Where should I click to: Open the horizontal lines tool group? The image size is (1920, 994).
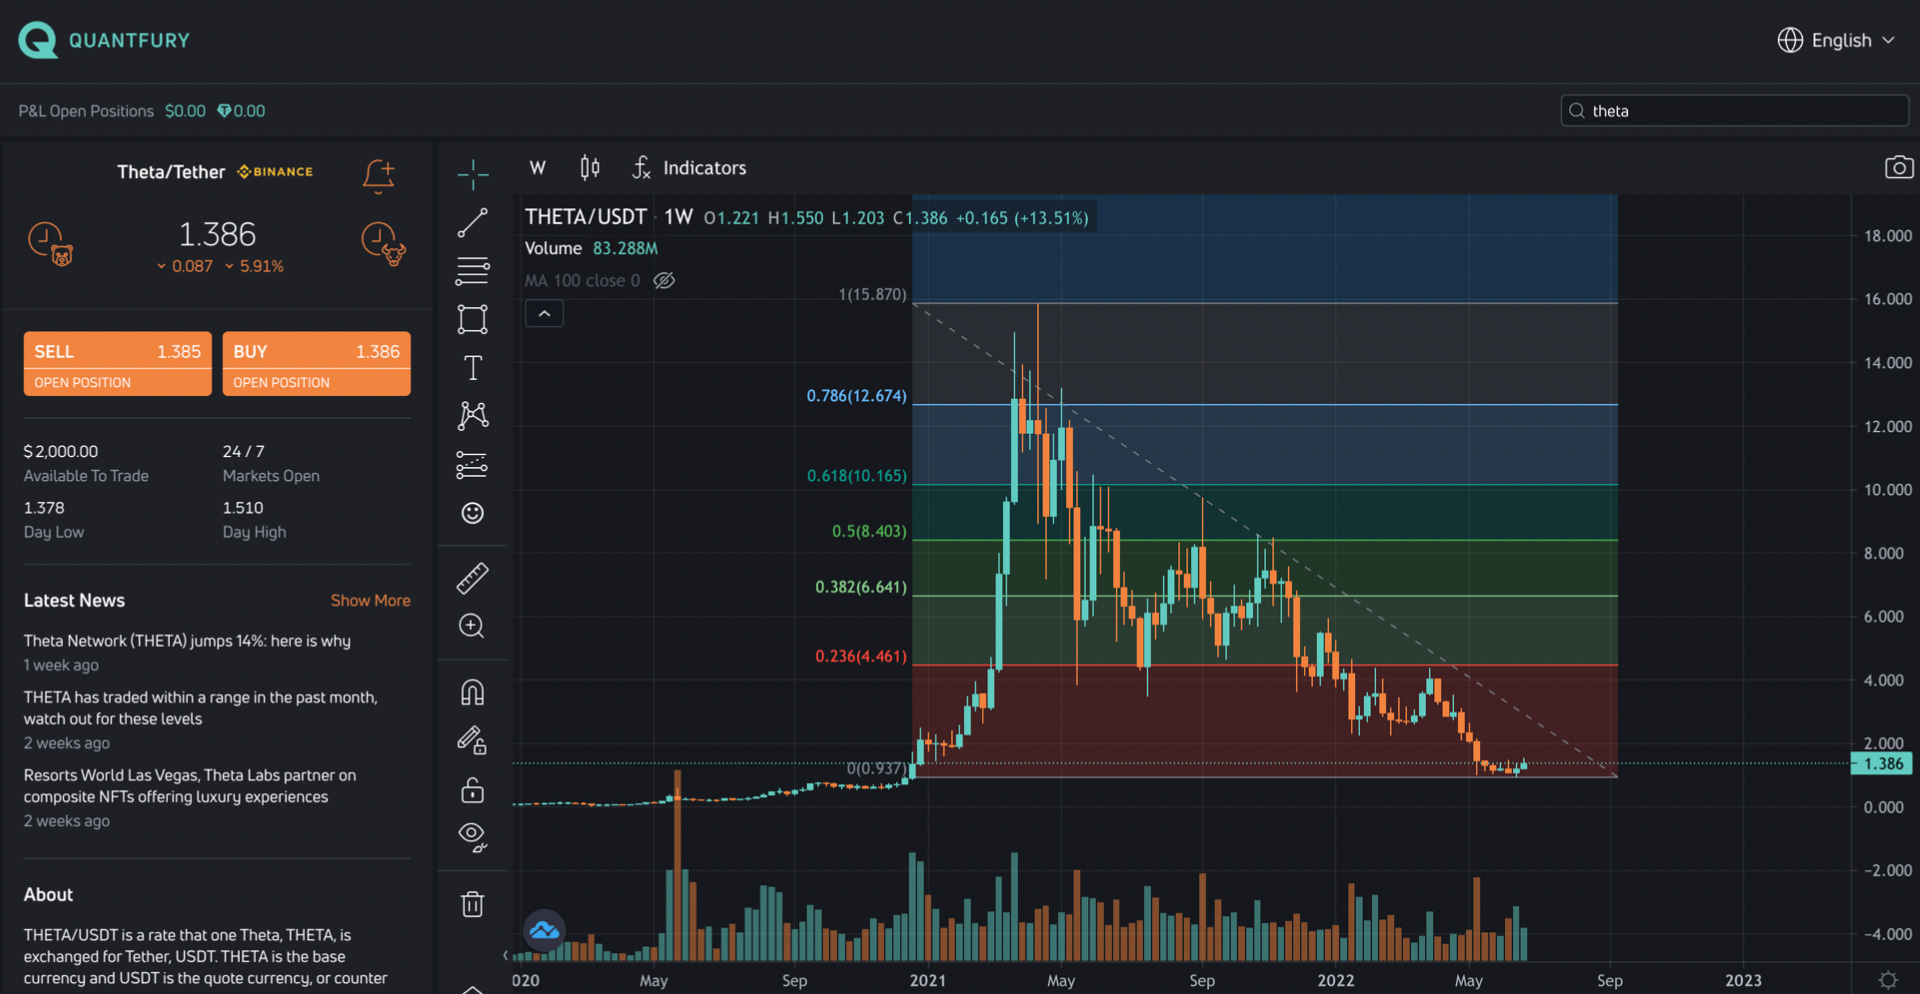473,271
